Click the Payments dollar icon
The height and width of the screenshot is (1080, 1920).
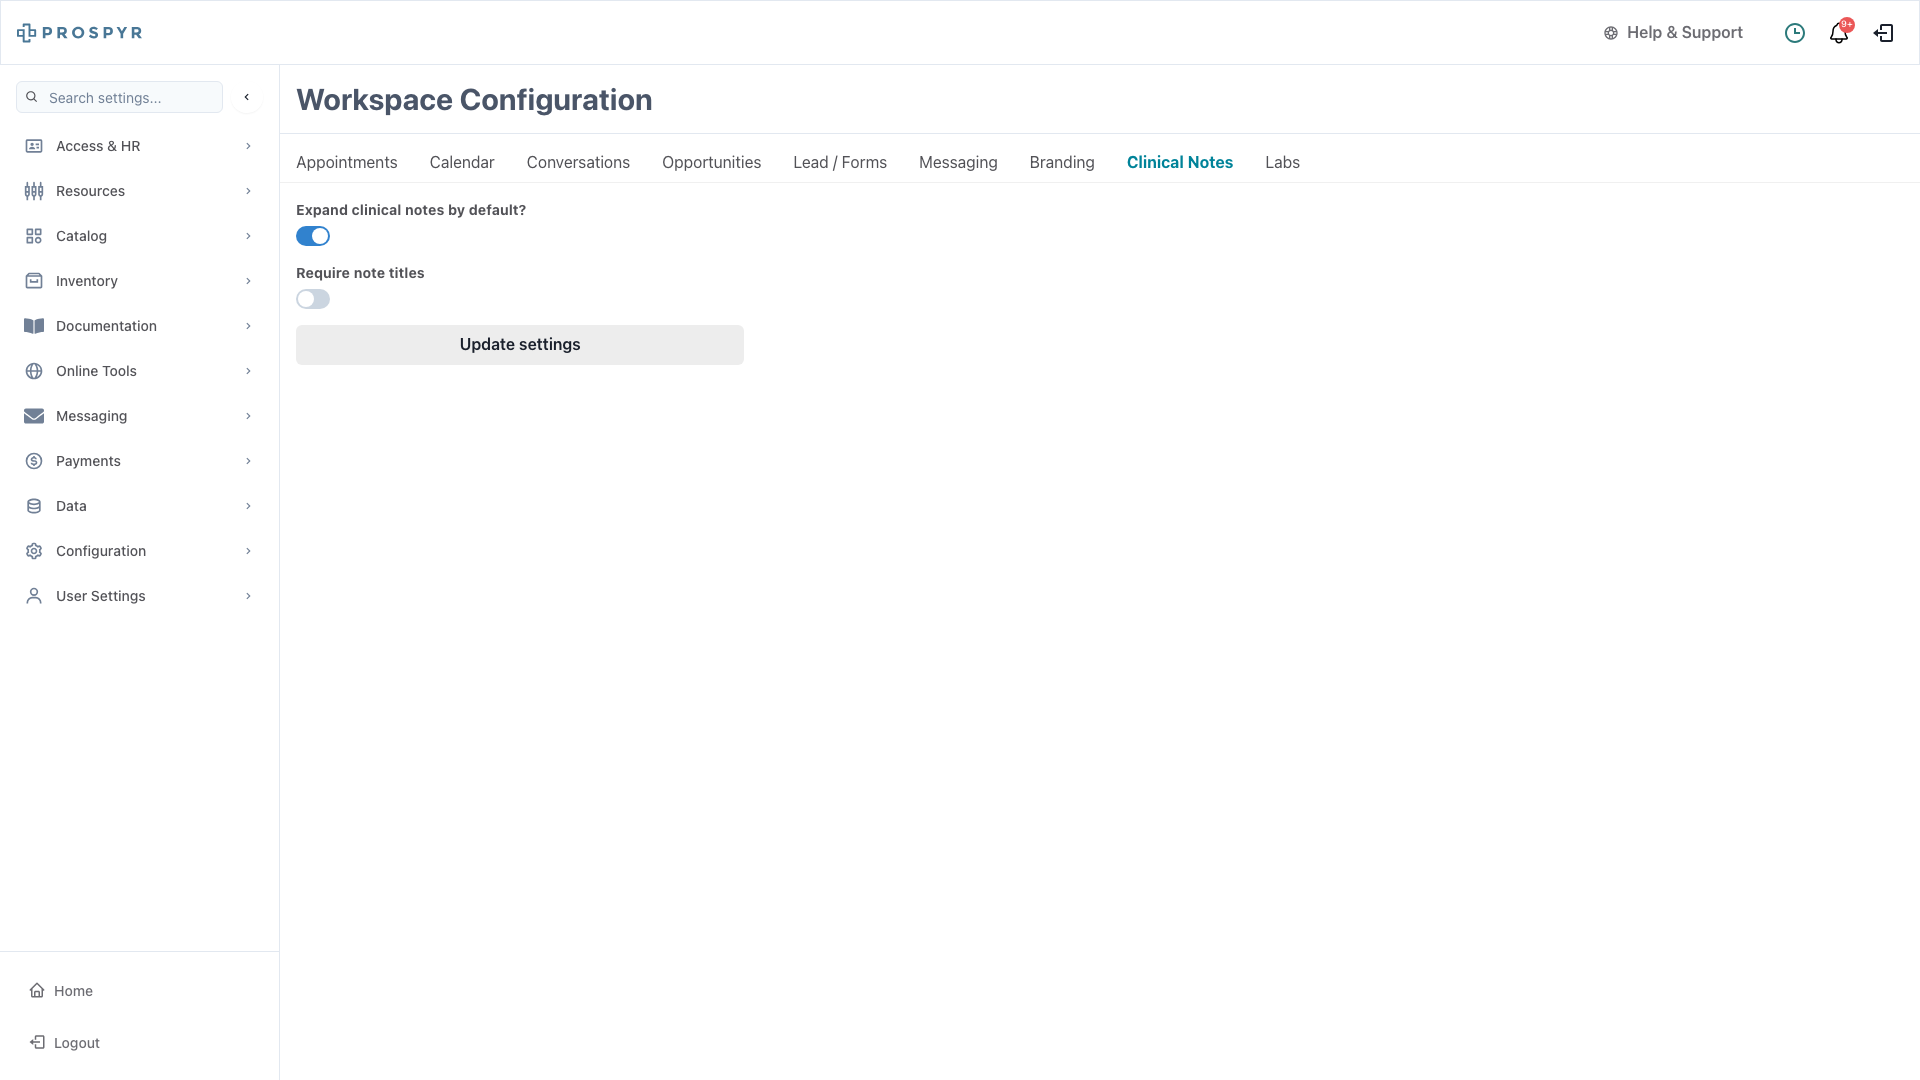[34, 461]
